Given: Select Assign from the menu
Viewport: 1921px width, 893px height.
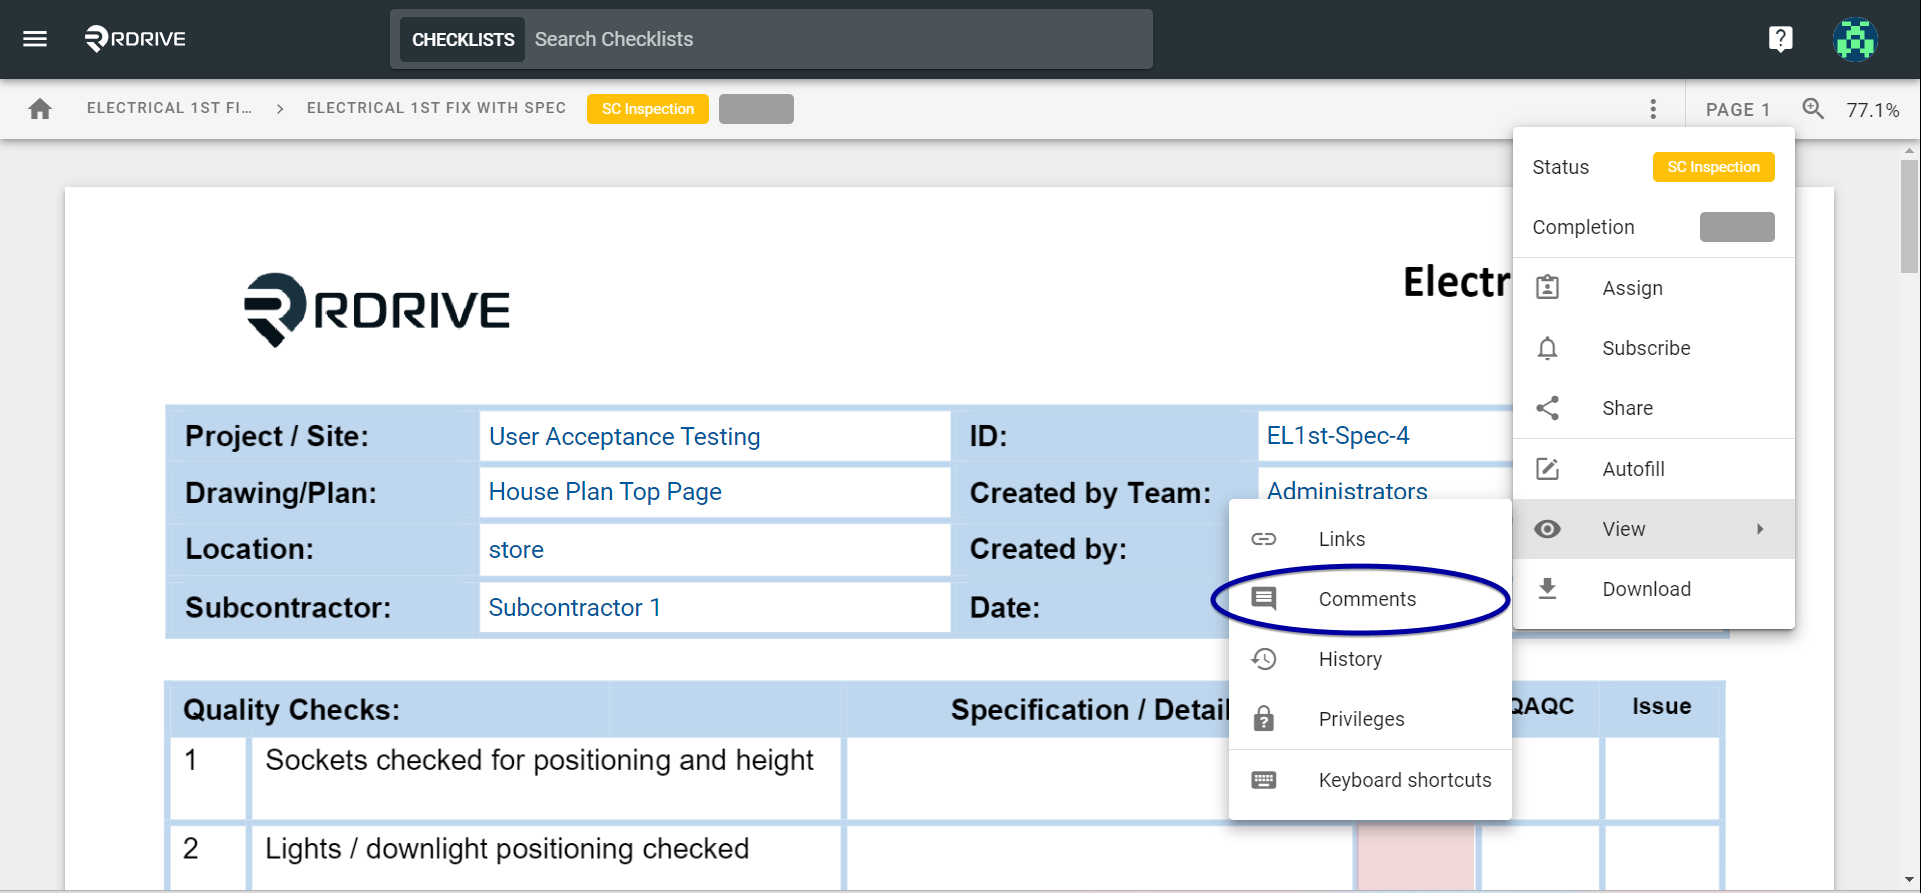Looking at the screenshot, I should pos(1654,288).
